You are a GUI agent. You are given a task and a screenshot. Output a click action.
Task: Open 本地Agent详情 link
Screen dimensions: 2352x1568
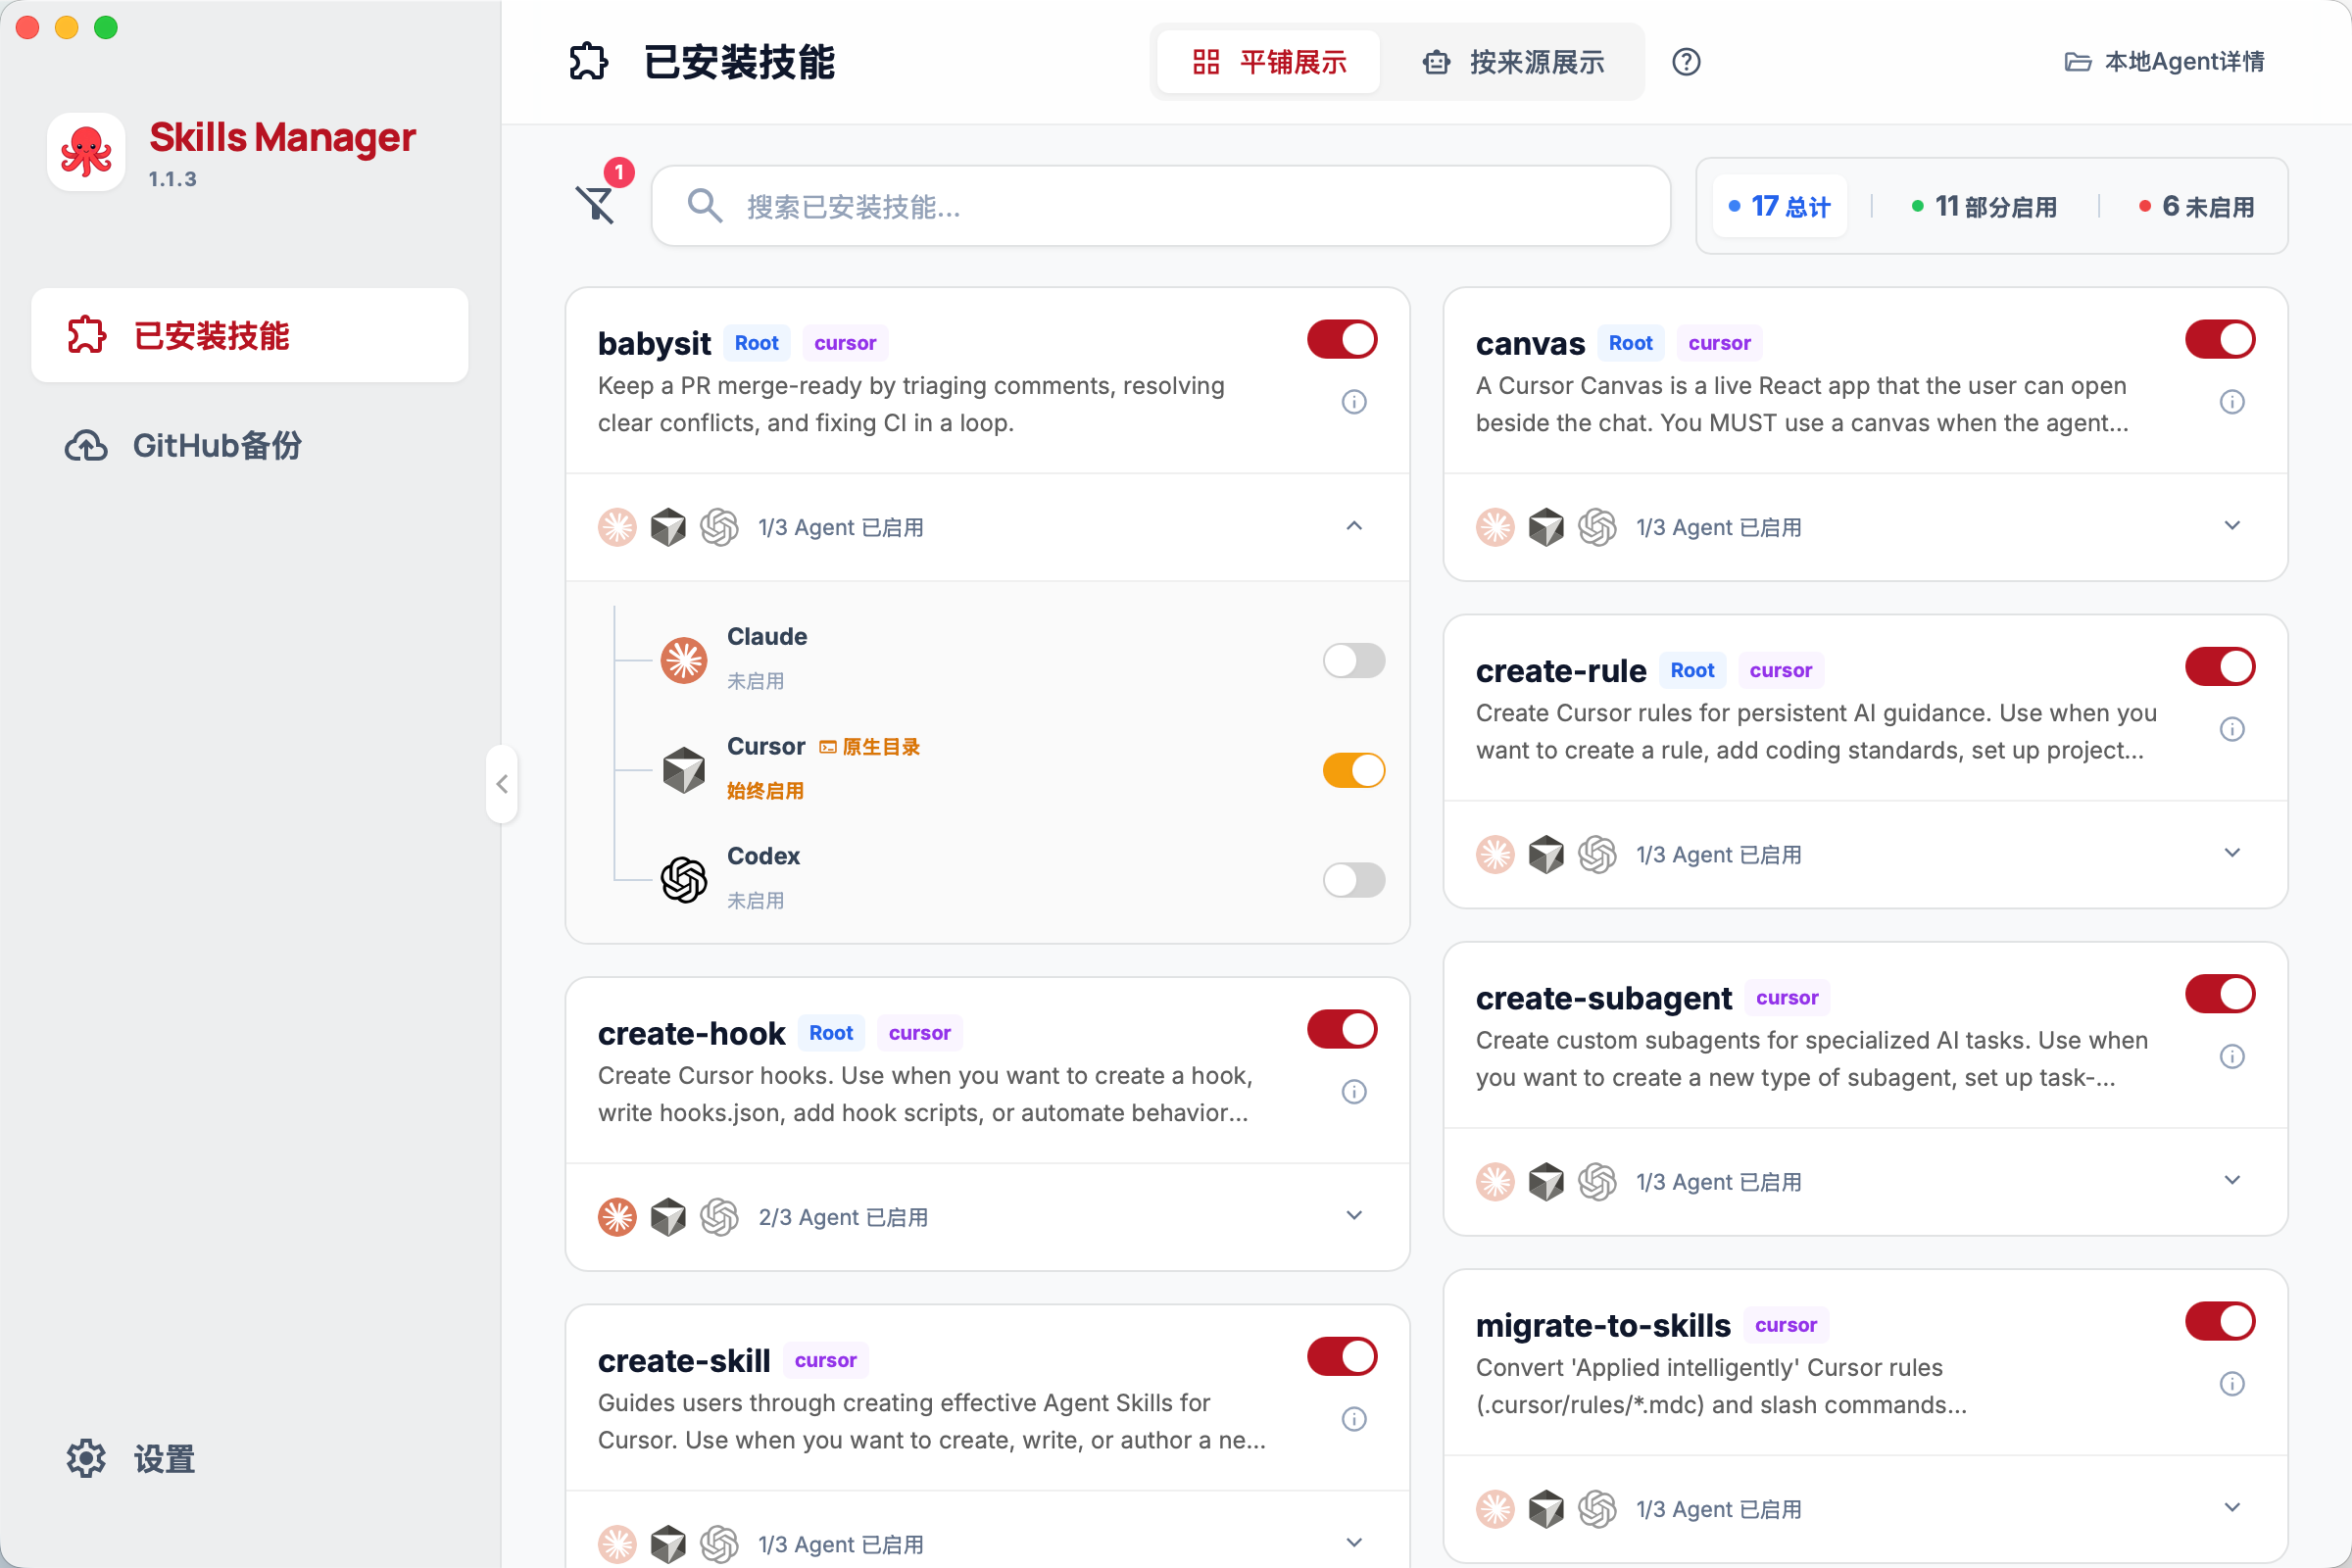(2165, 62)
